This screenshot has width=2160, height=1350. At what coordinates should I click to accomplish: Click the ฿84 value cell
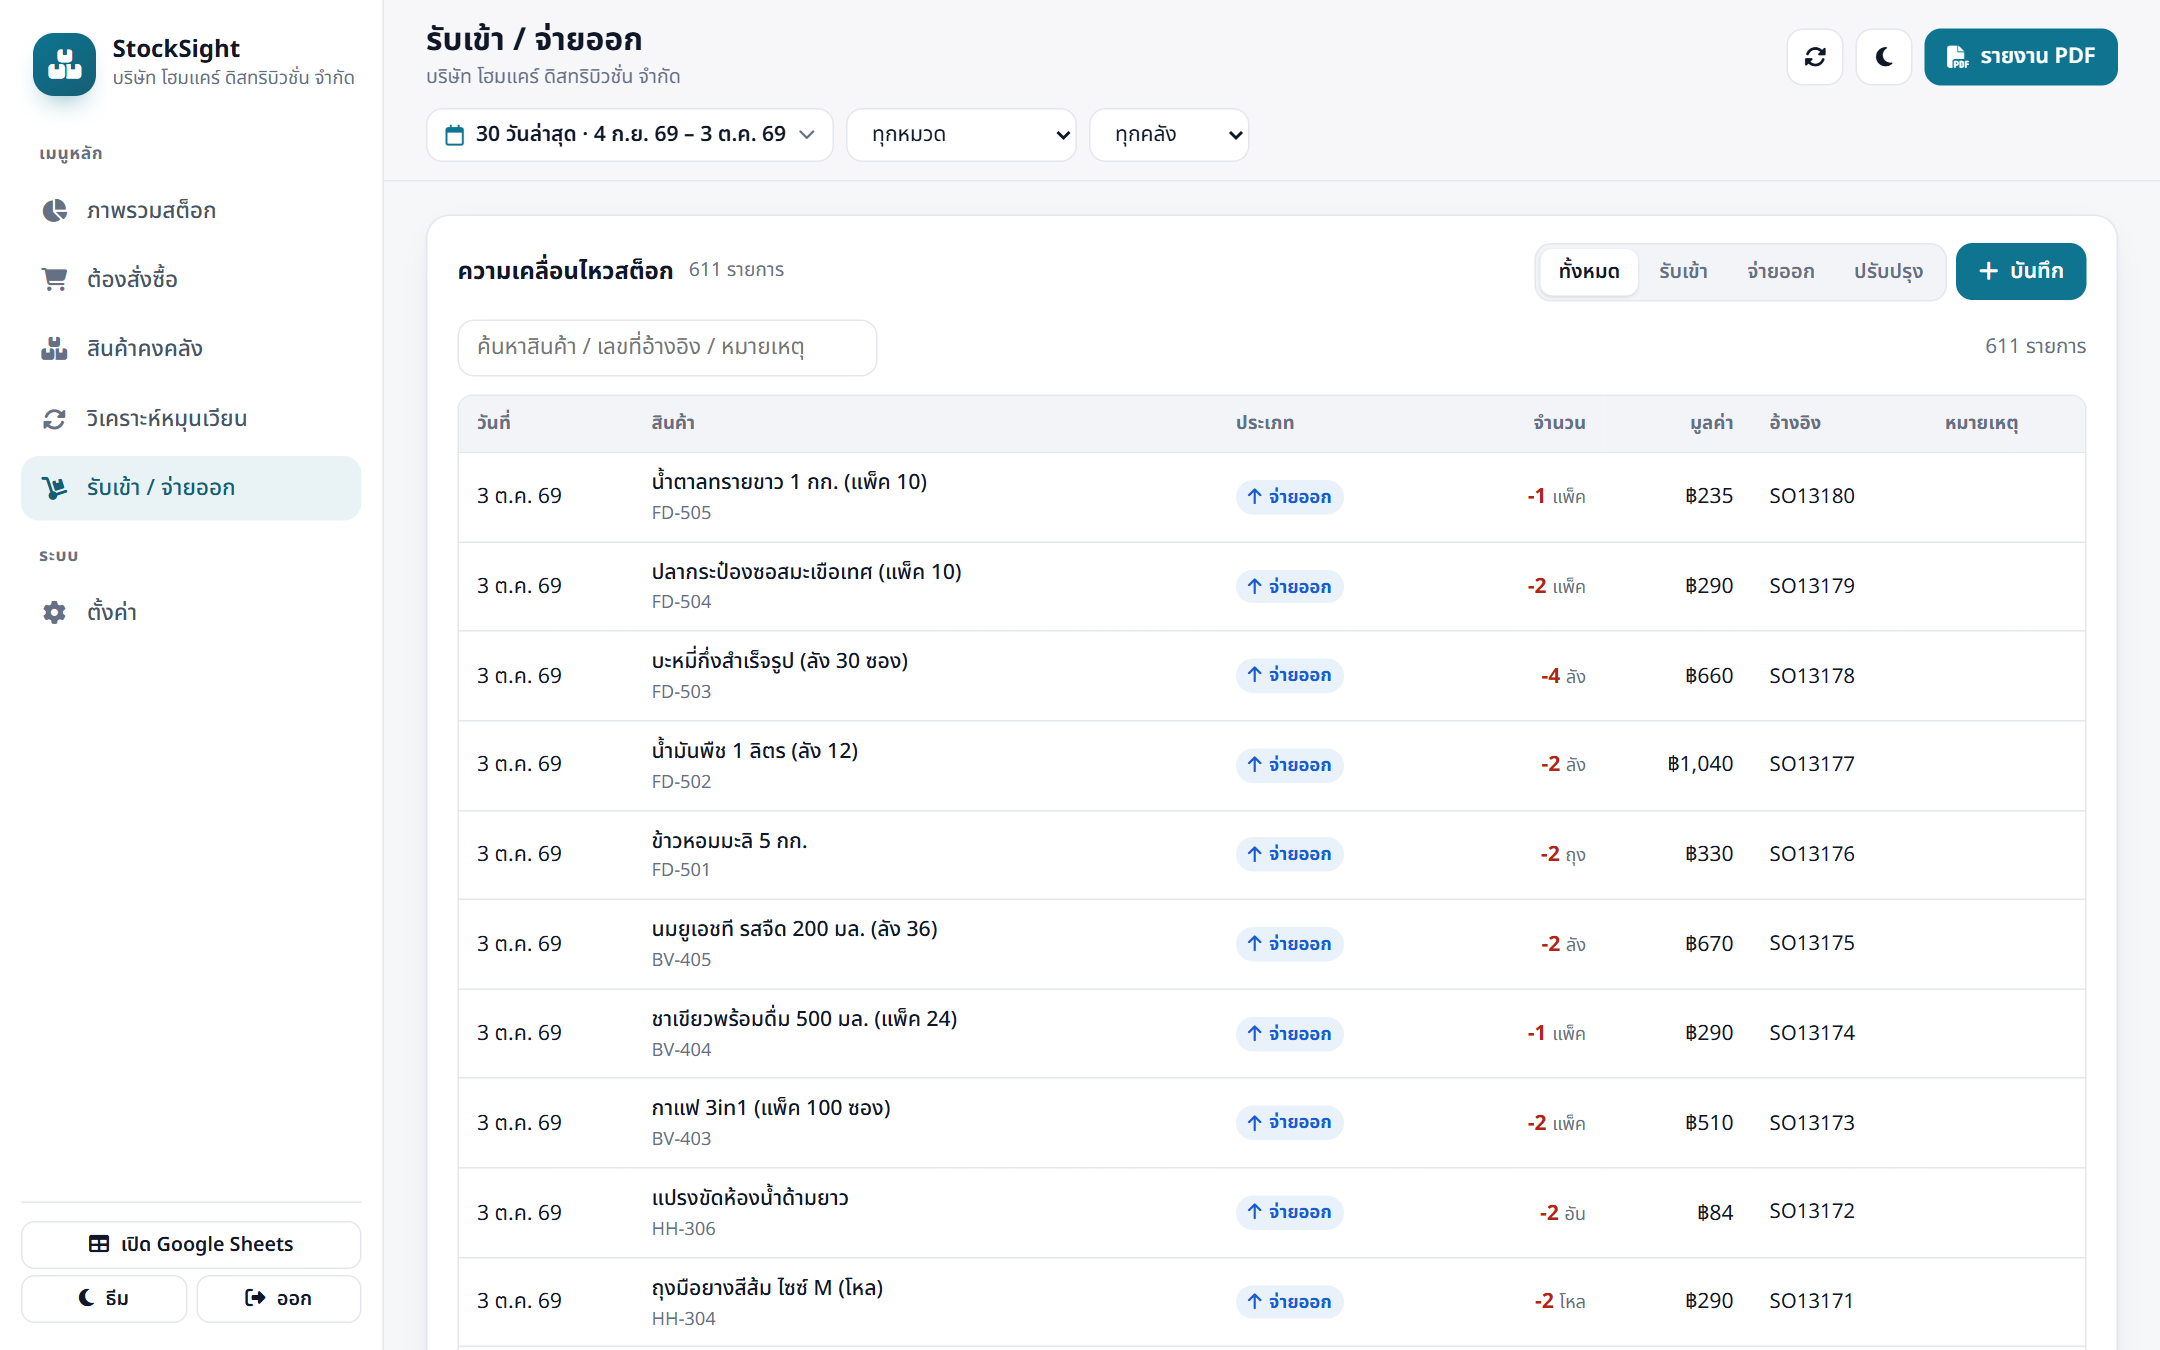pos(1715,1213)
